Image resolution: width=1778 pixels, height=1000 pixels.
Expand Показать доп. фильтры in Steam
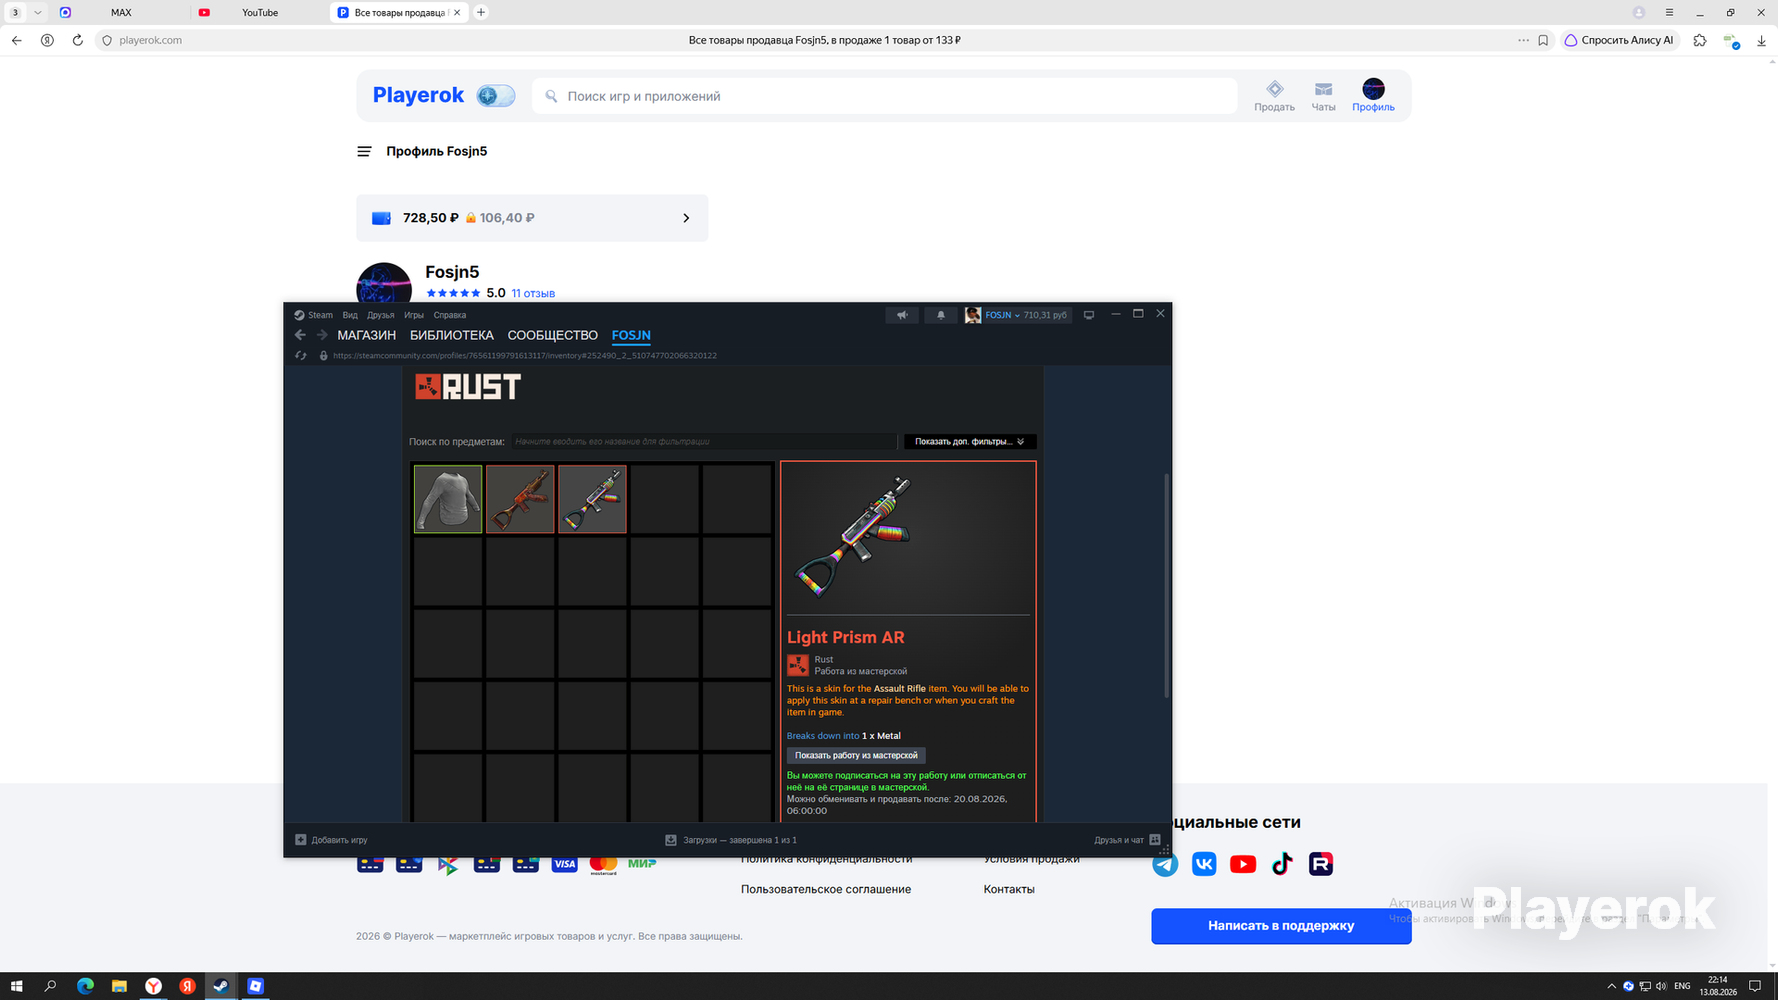(970, 441)
